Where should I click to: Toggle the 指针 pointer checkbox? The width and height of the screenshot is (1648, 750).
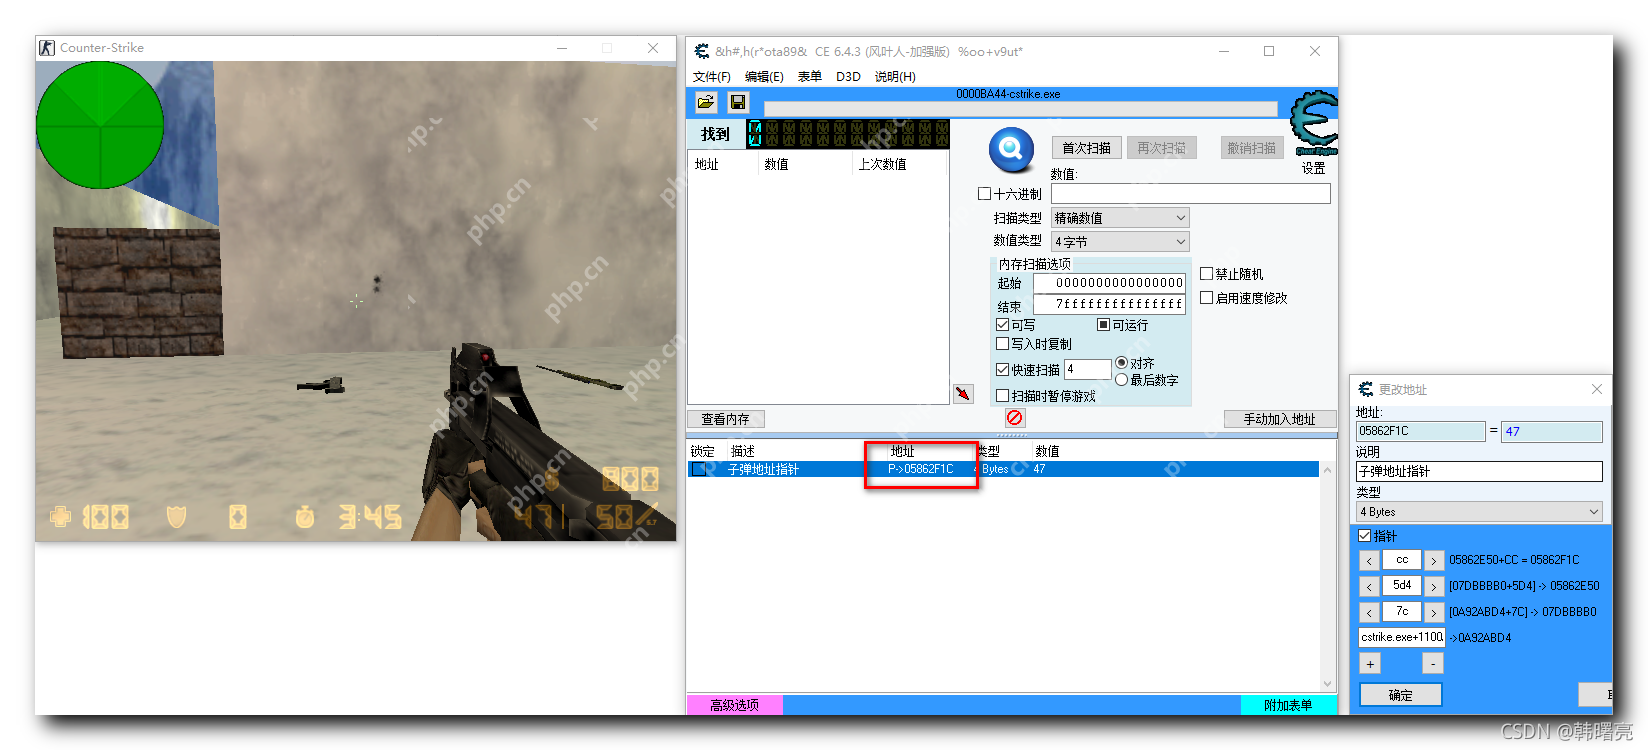point(1364,536)
